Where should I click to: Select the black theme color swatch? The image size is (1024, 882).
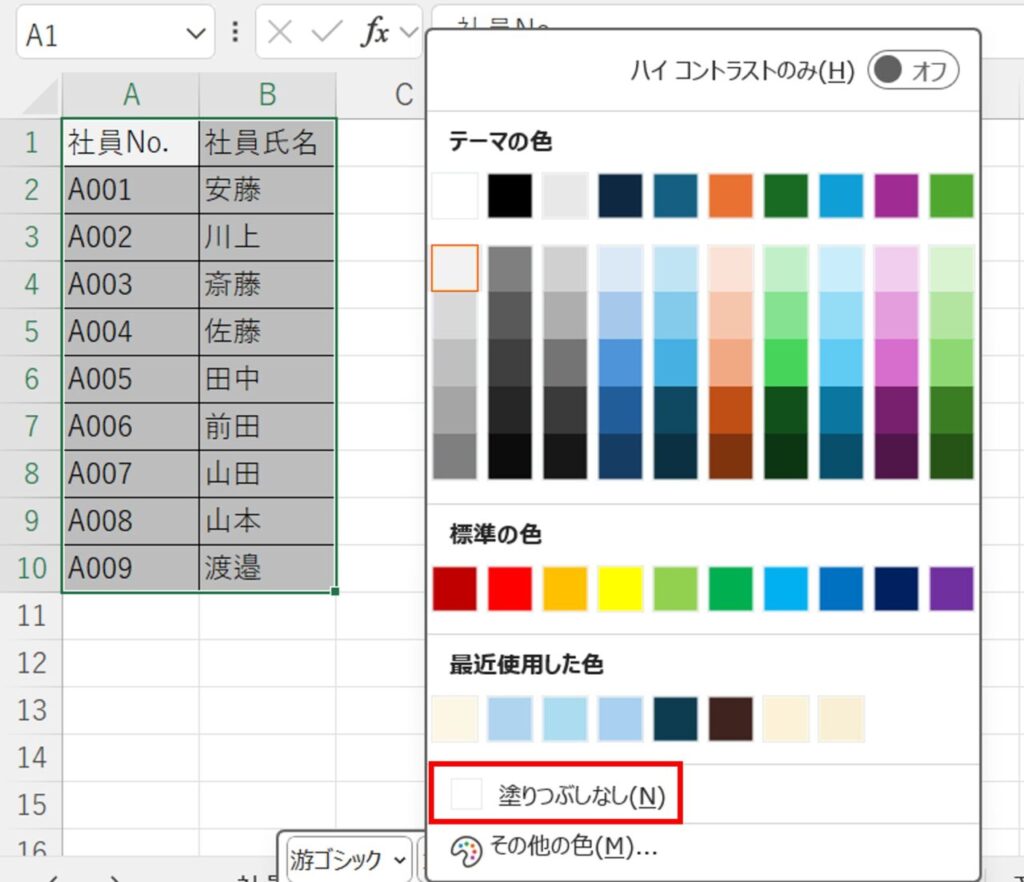coord(510,195)
